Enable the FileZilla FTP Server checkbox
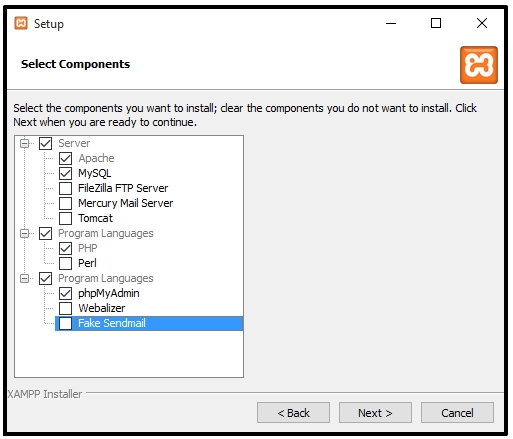Viewport: 513px width, 439px height. pos(65,188)
